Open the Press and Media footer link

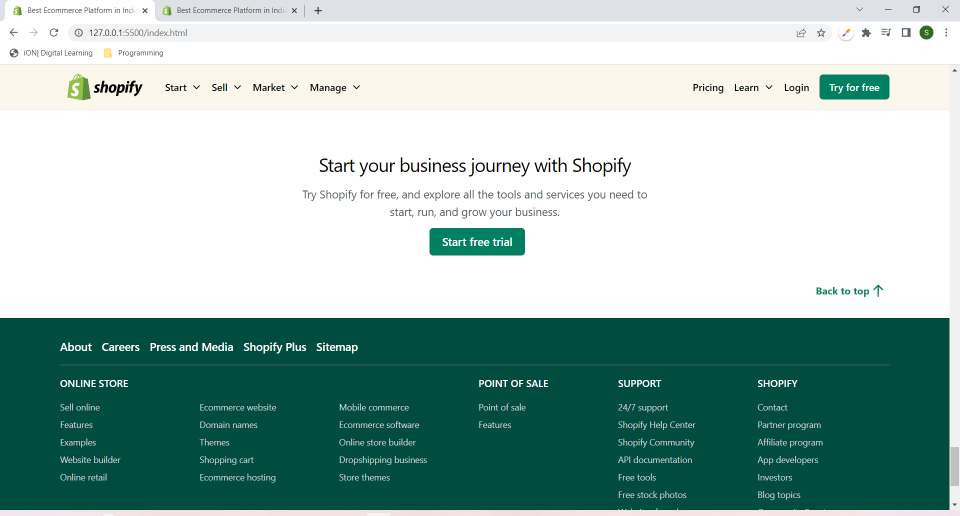coord(191,347)
